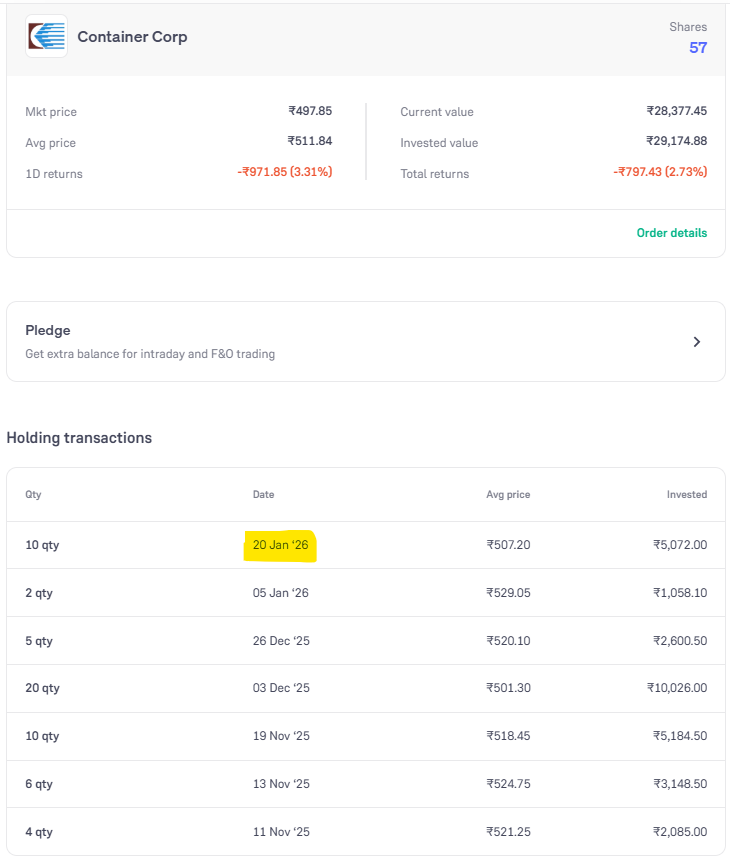Click the 2 qty cell
This screenshot has height=861, width=730.
pos(39,593)
